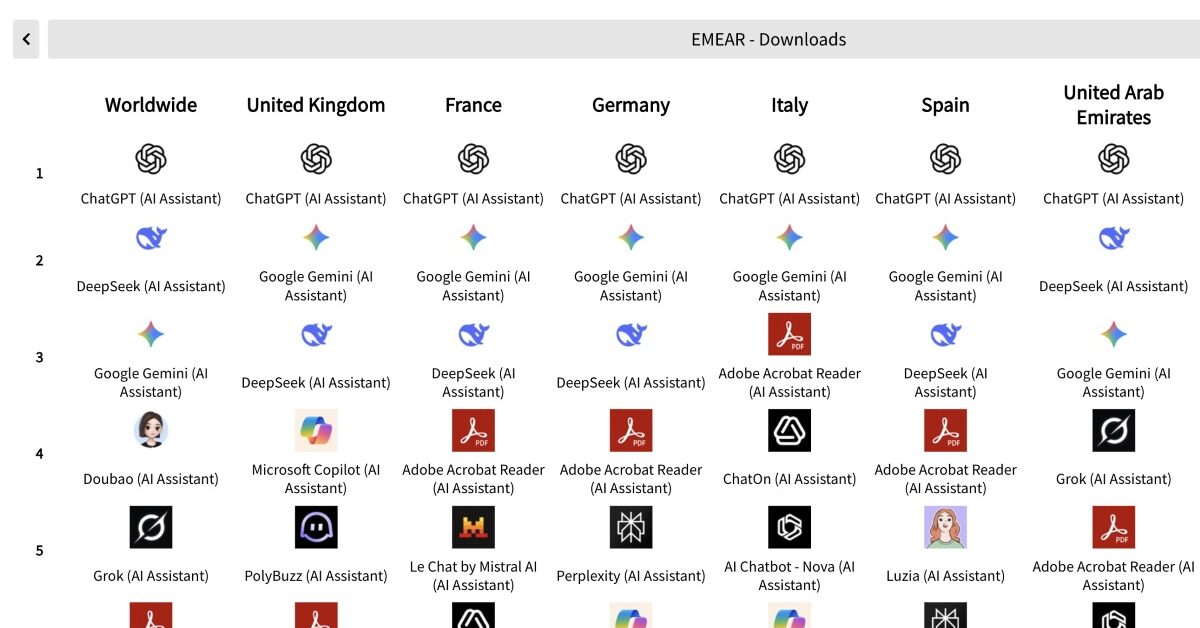Click the United Kingdom column heading
Screen dimensions: 1200x628
pyautogui.click(x=316, y=105)
